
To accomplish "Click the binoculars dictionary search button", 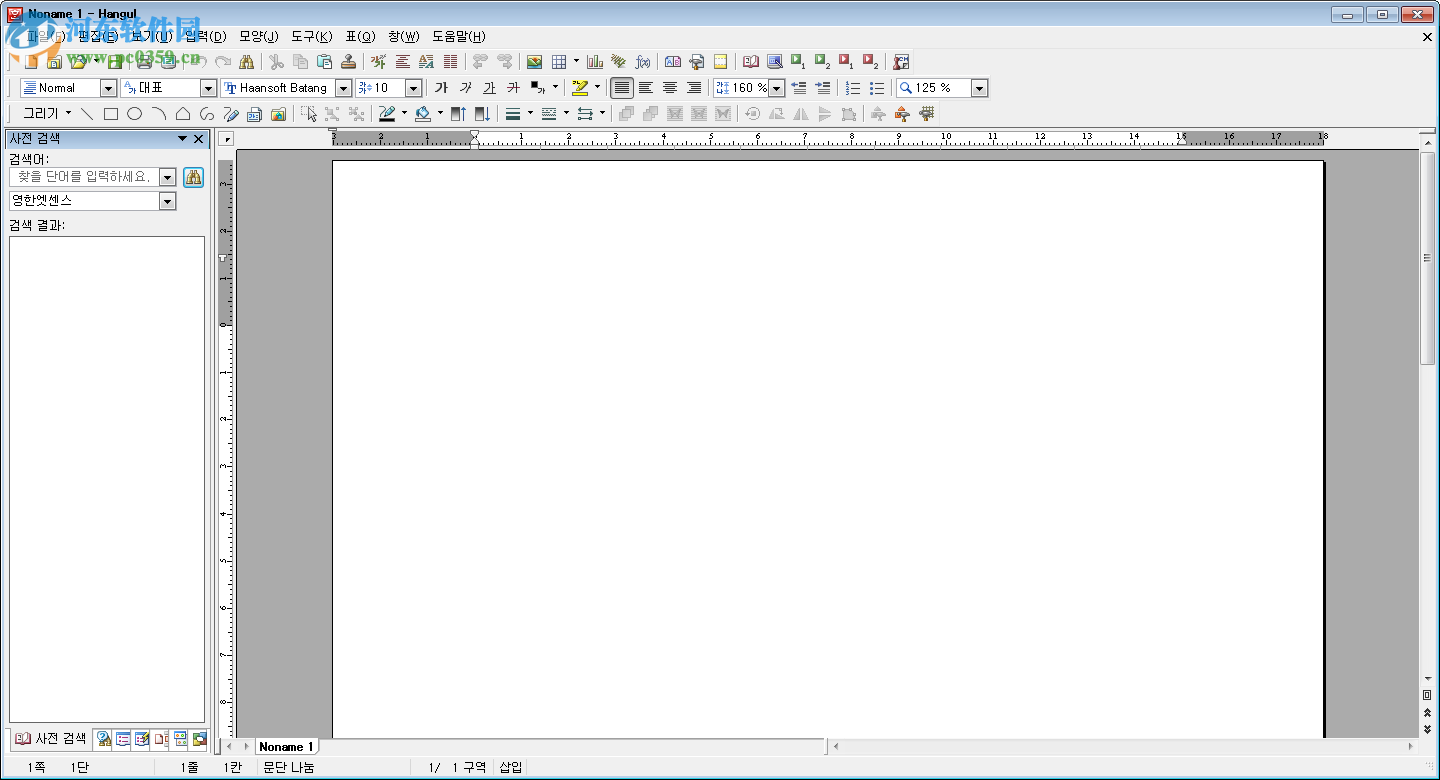I will point(193,177).
